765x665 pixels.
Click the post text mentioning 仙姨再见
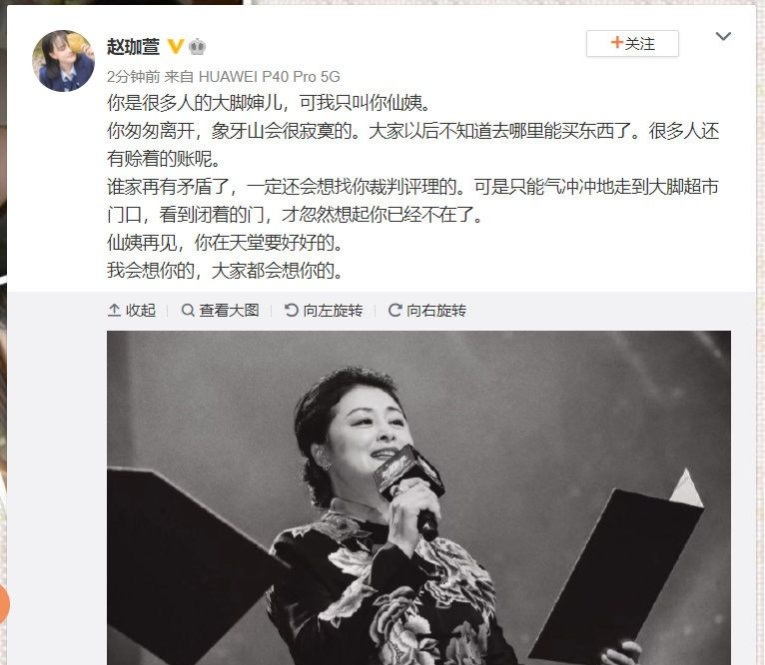tap(224, 242)
